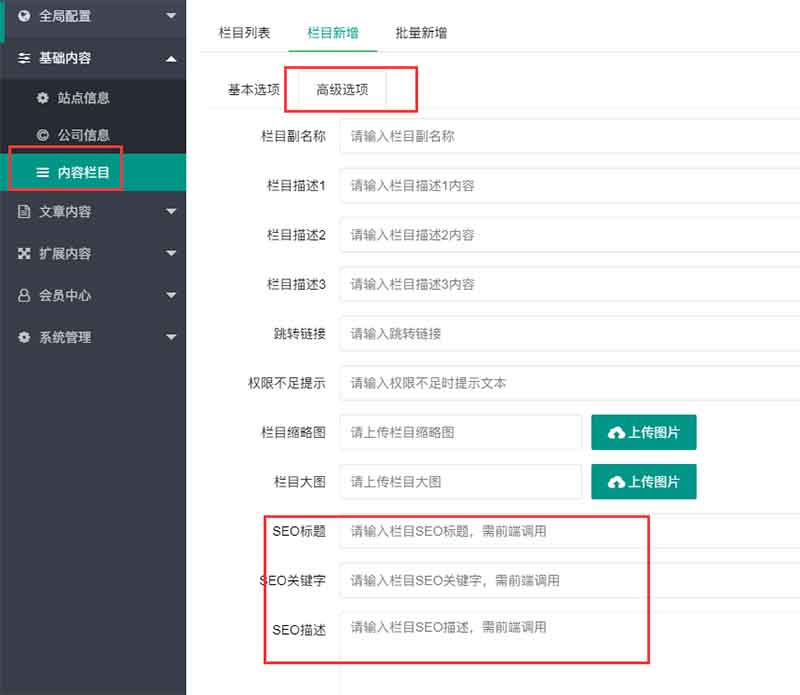Open the 批量新增 tab
This screenshot has height=695, width=800.
pos(420,32)
